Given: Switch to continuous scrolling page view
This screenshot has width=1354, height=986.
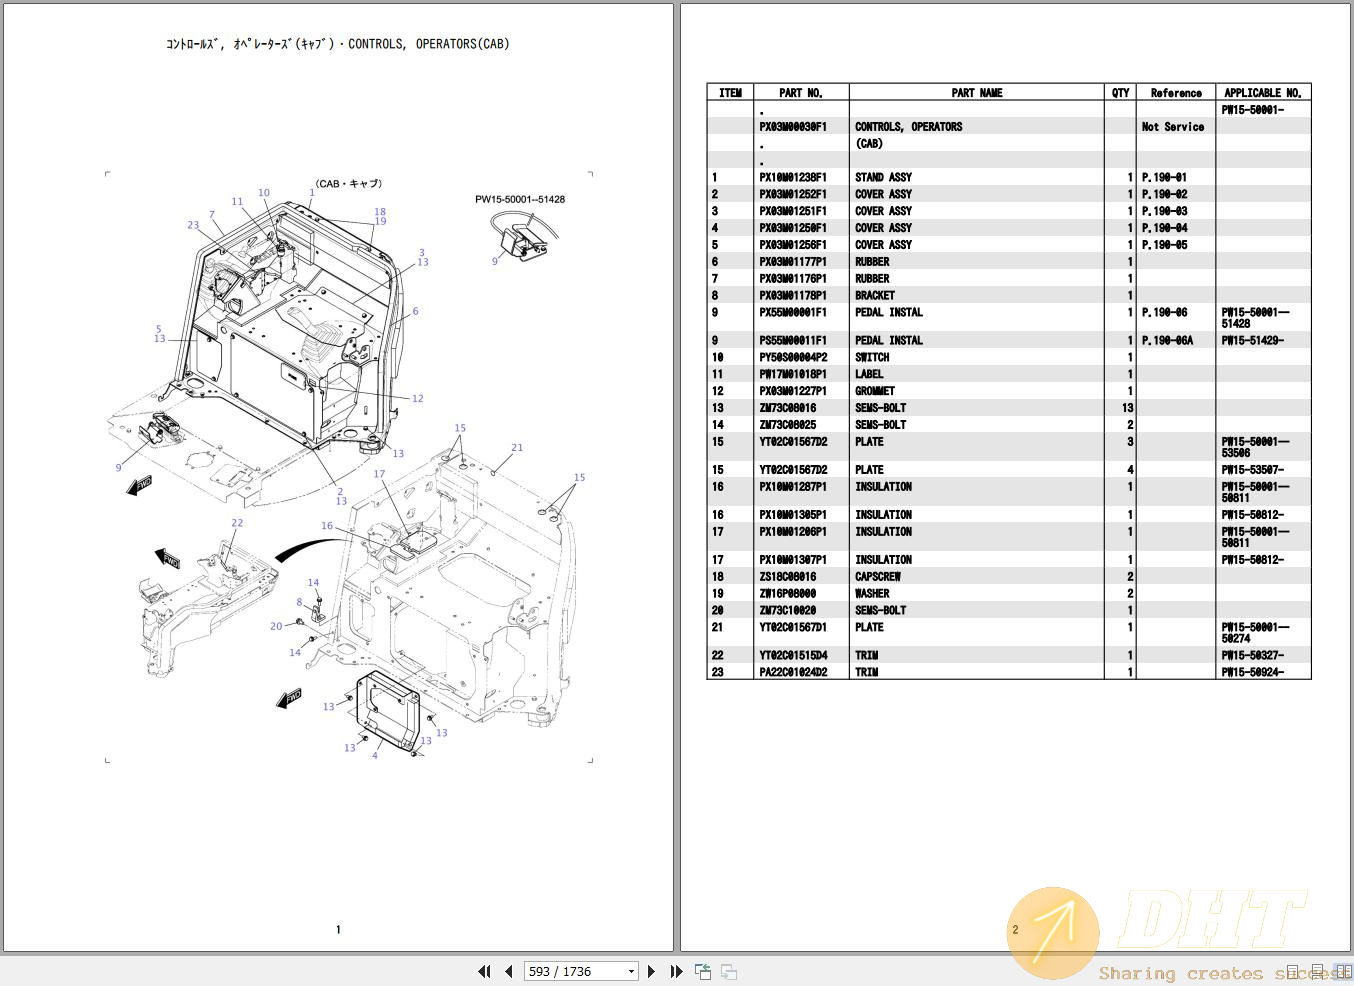Looking at the screenshot, I should point(1319,971).
